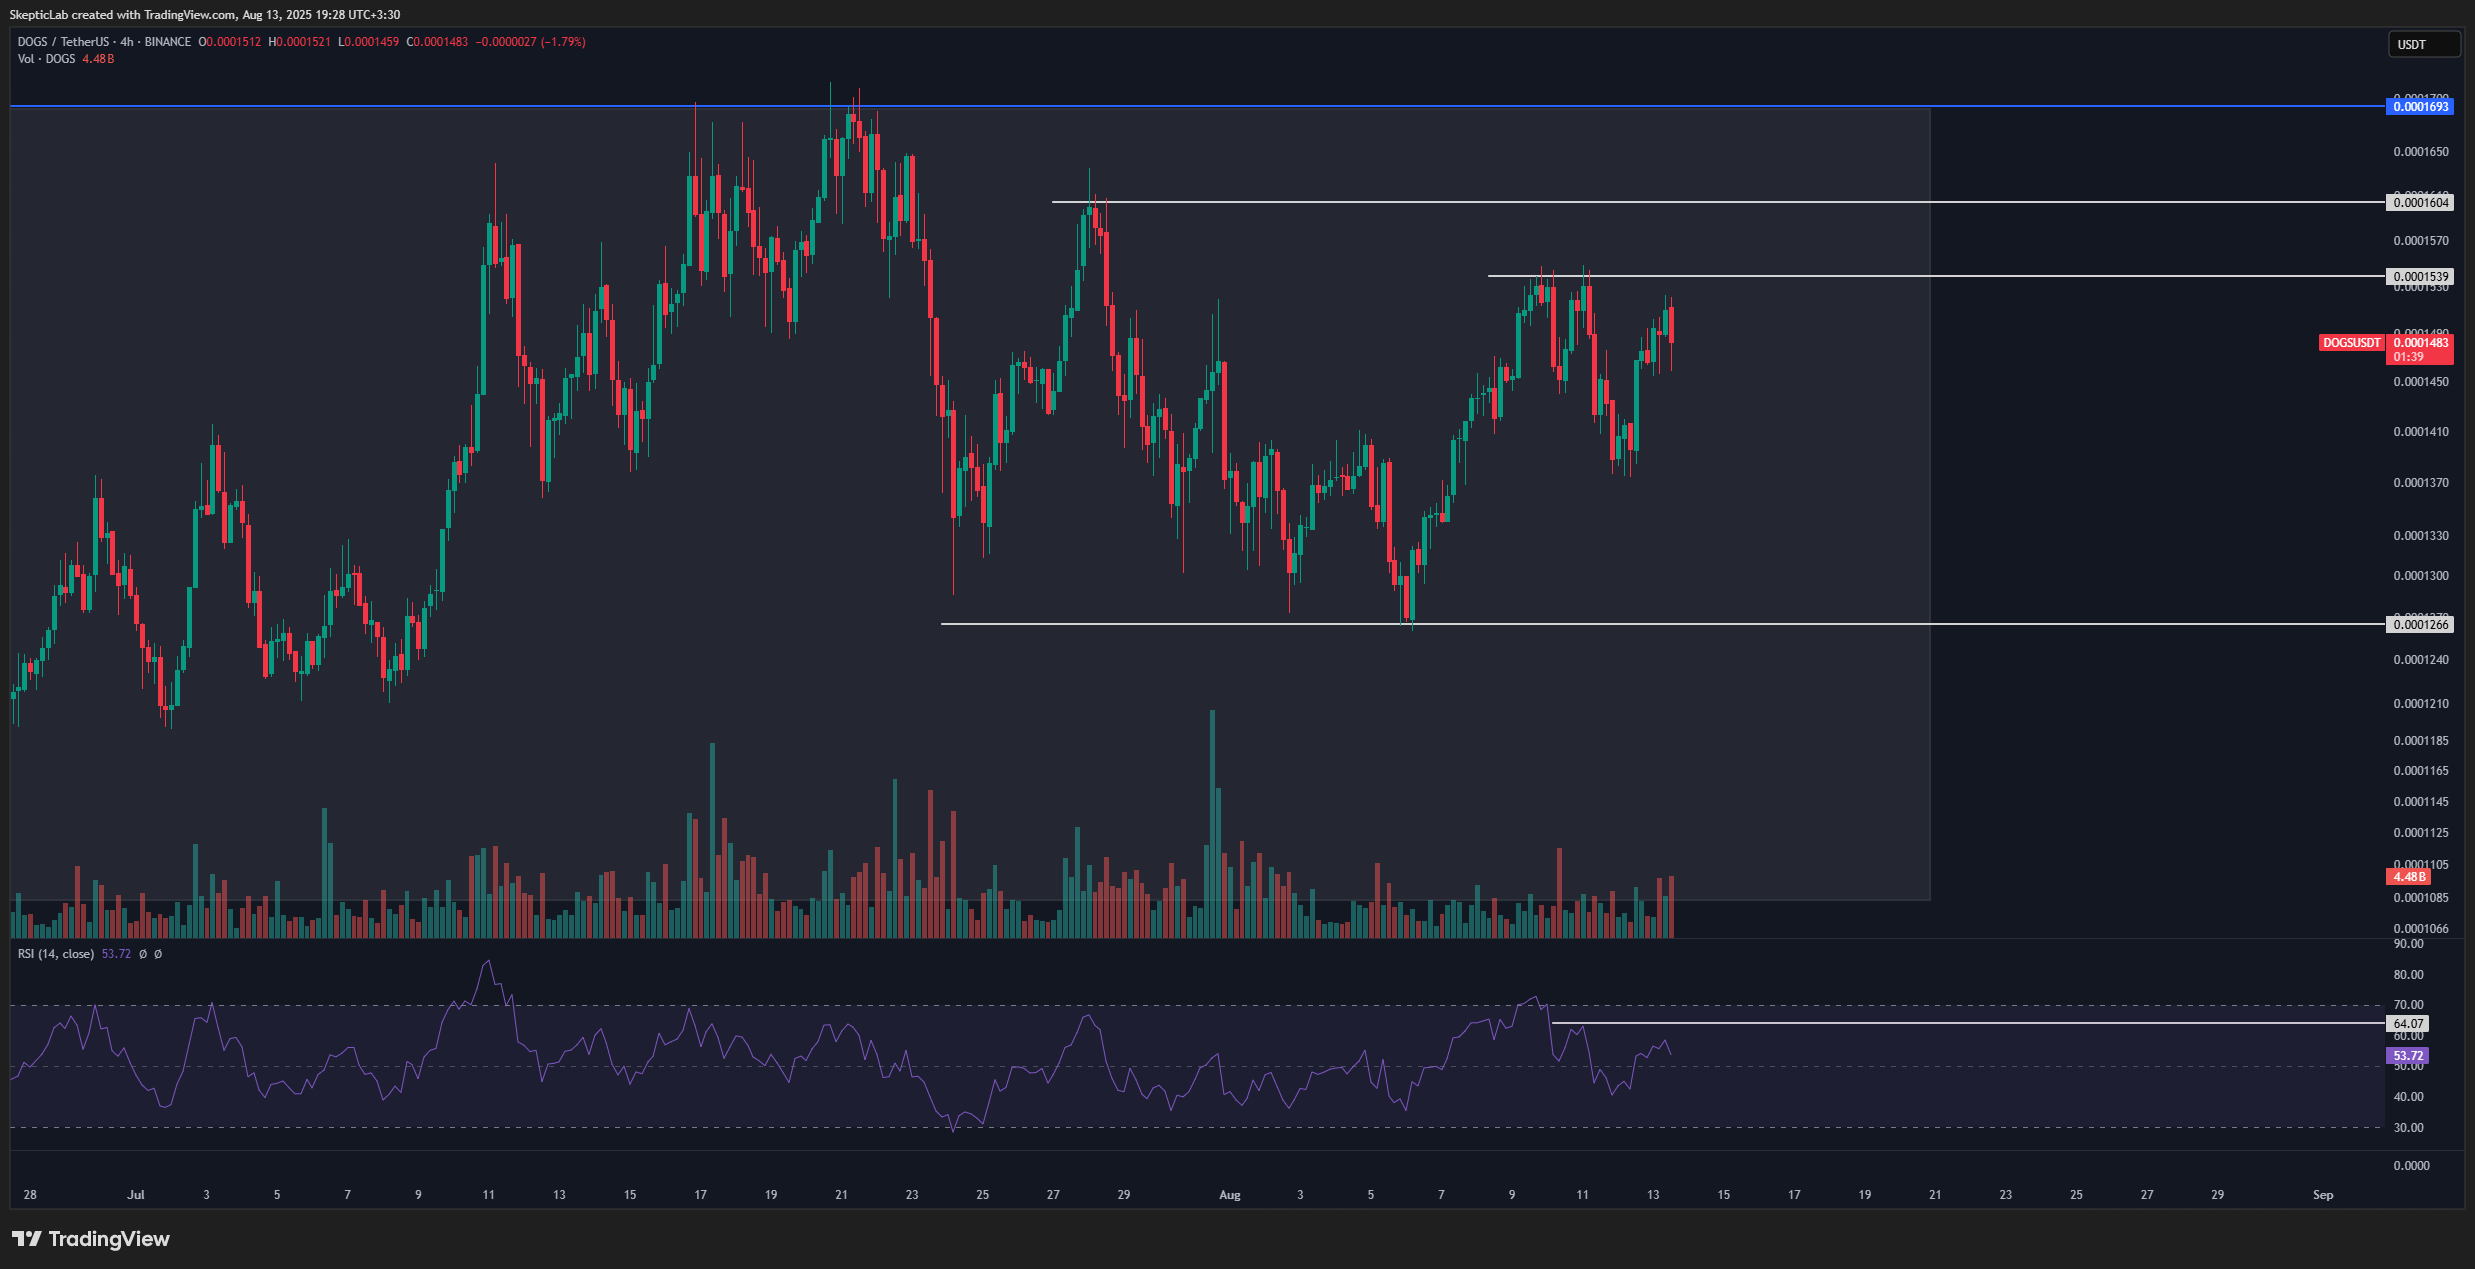Click the red 0.0001483 last price label
Screen dimensions: 2475x1269
[x=2420, y=343]
